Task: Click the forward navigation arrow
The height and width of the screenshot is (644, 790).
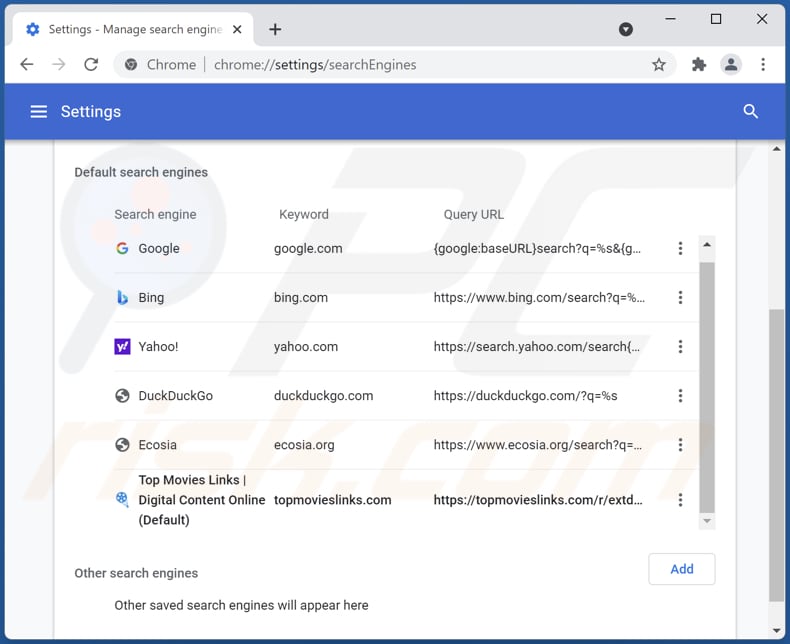Action: coord(59,65)
